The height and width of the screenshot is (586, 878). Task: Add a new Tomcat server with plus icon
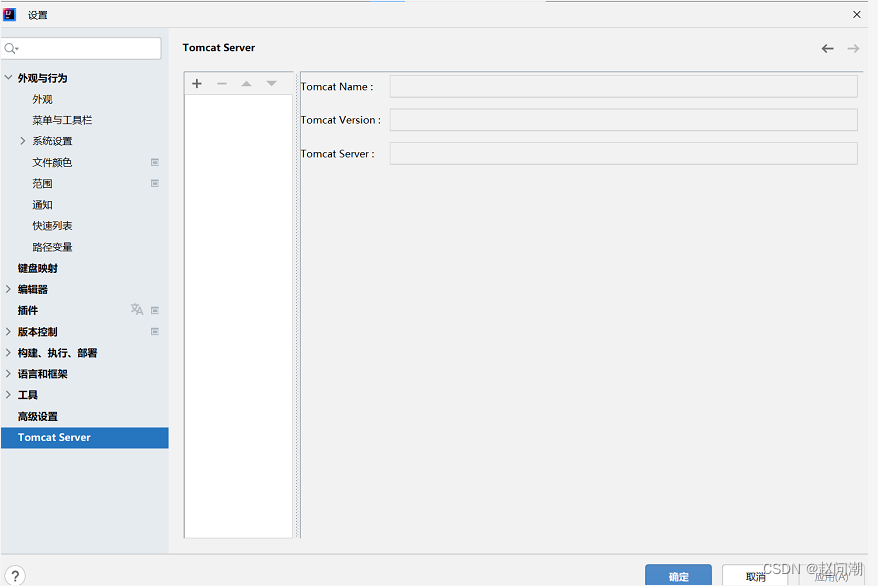click(x=197, y=84)
